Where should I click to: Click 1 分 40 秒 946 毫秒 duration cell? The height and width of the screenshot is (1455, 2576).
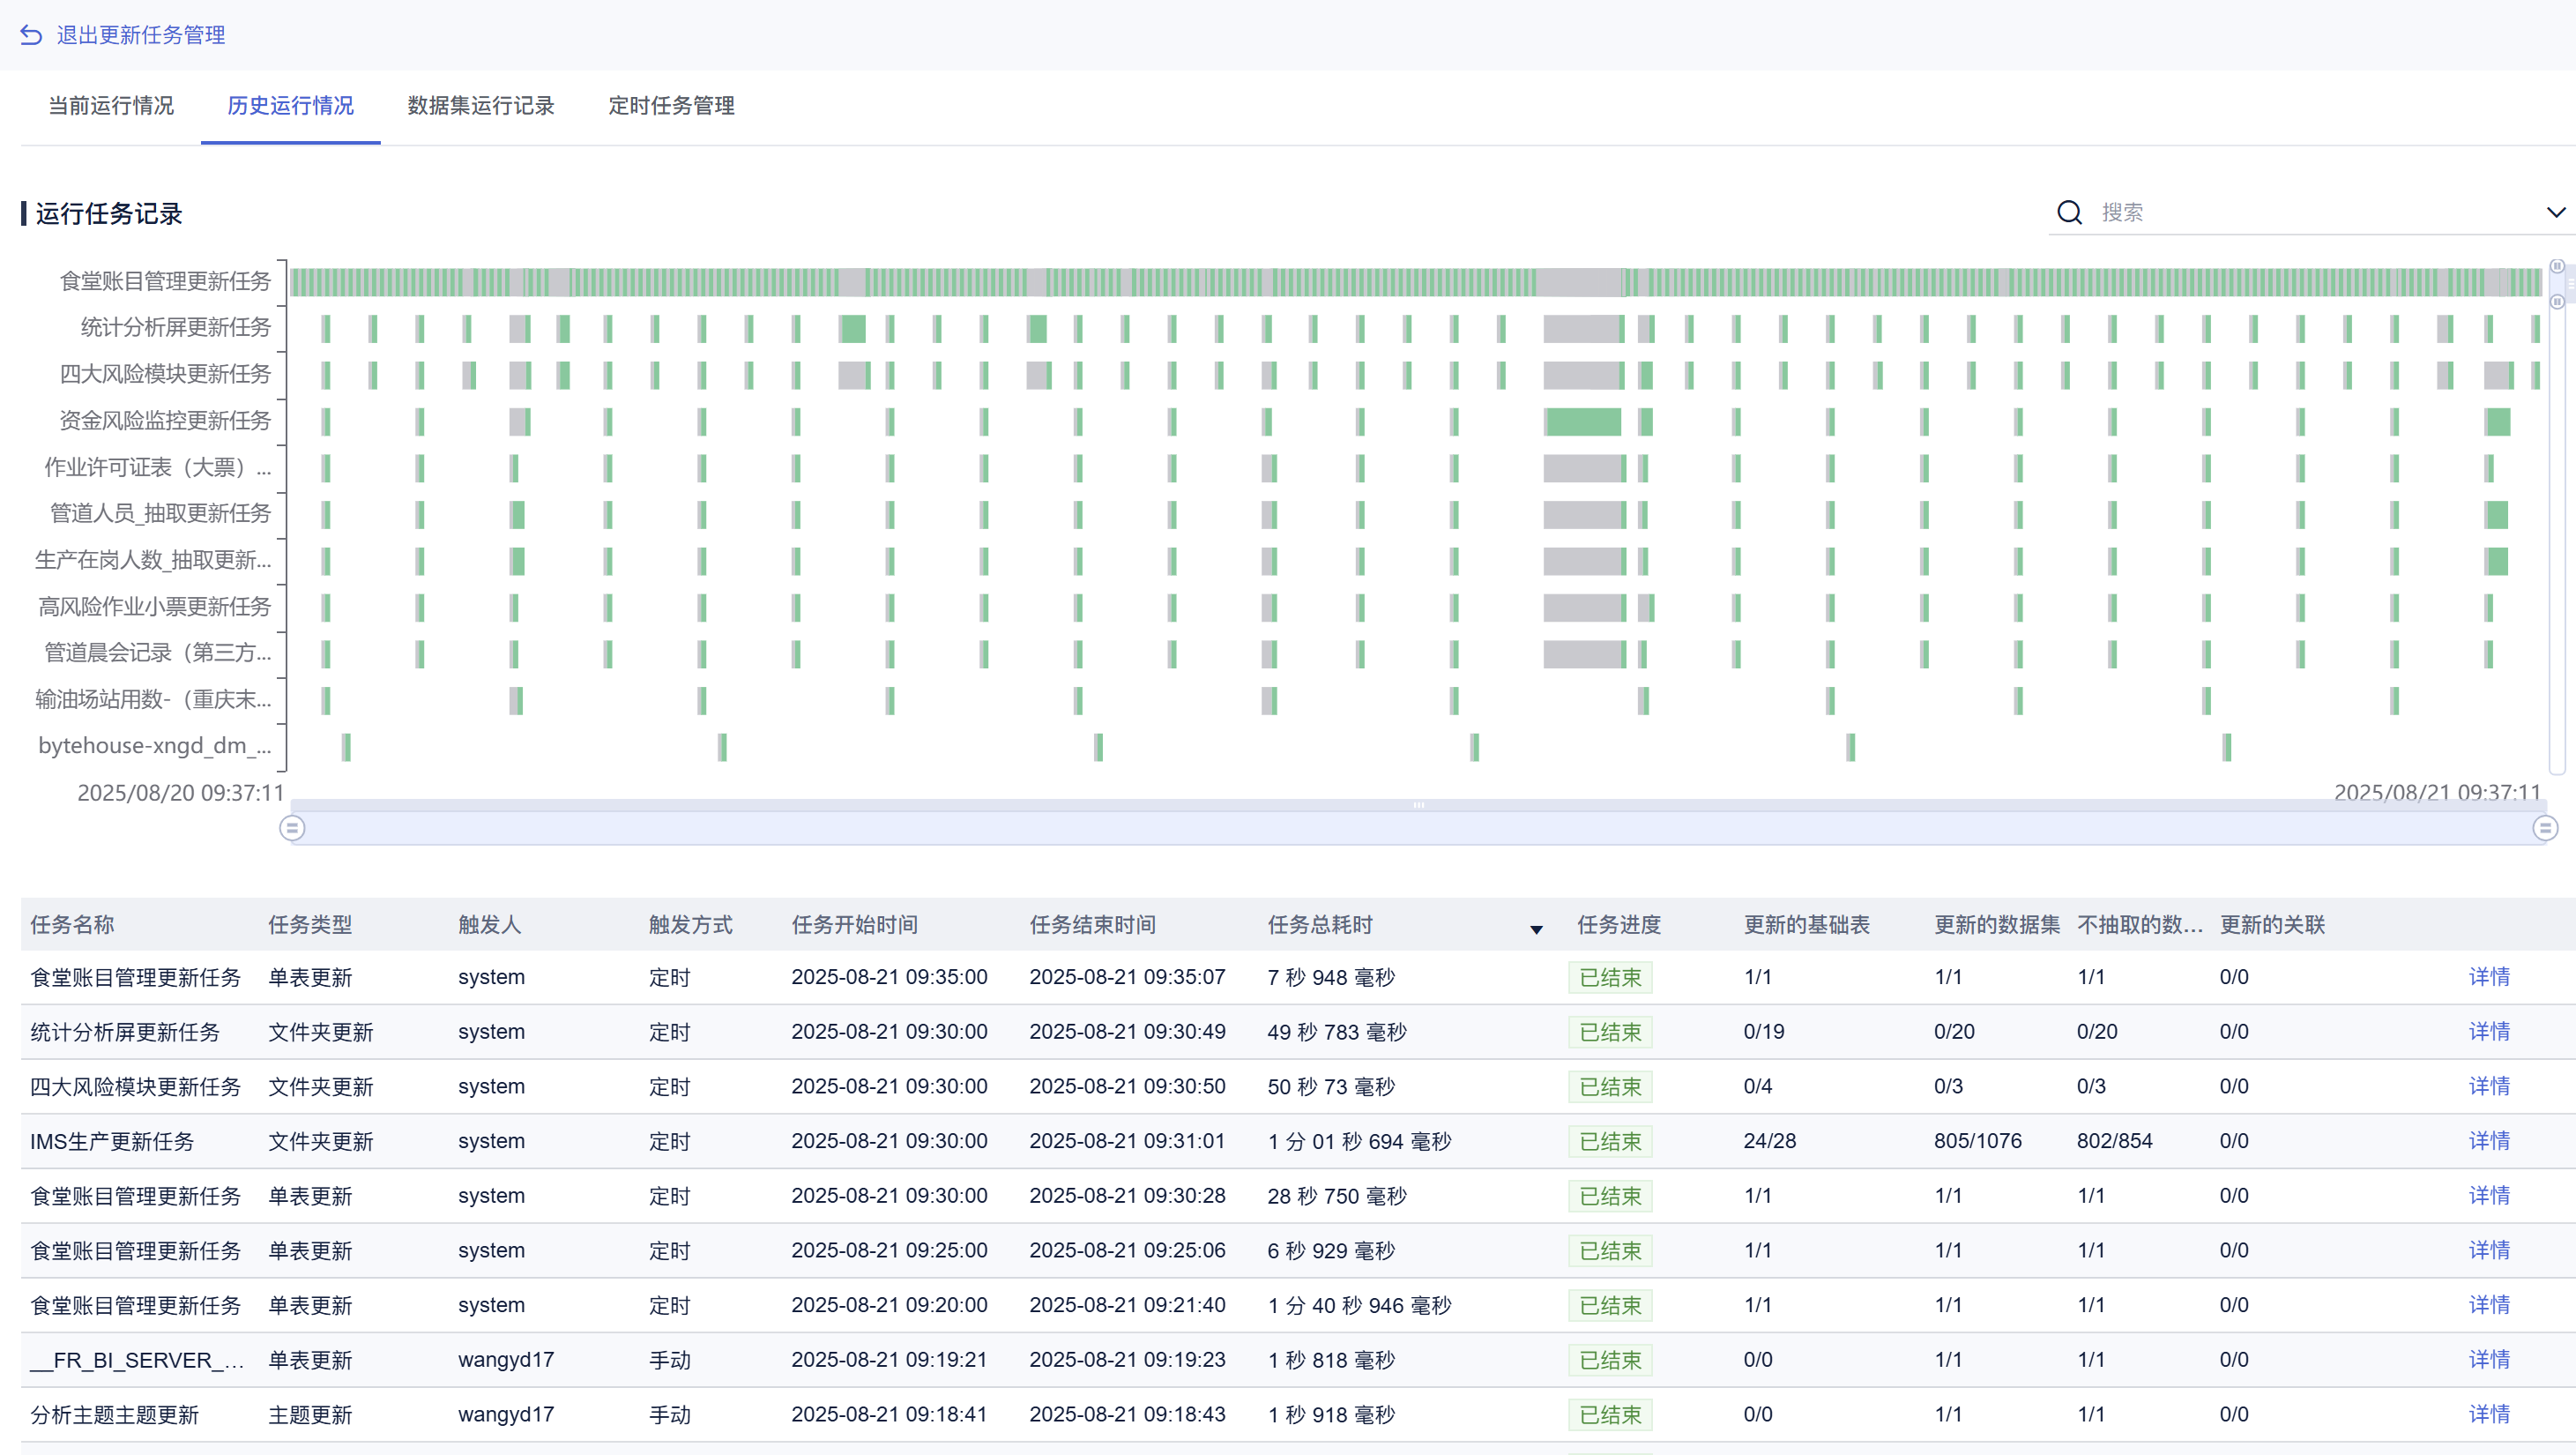pyautogui.click(x=1359, y=1305)
